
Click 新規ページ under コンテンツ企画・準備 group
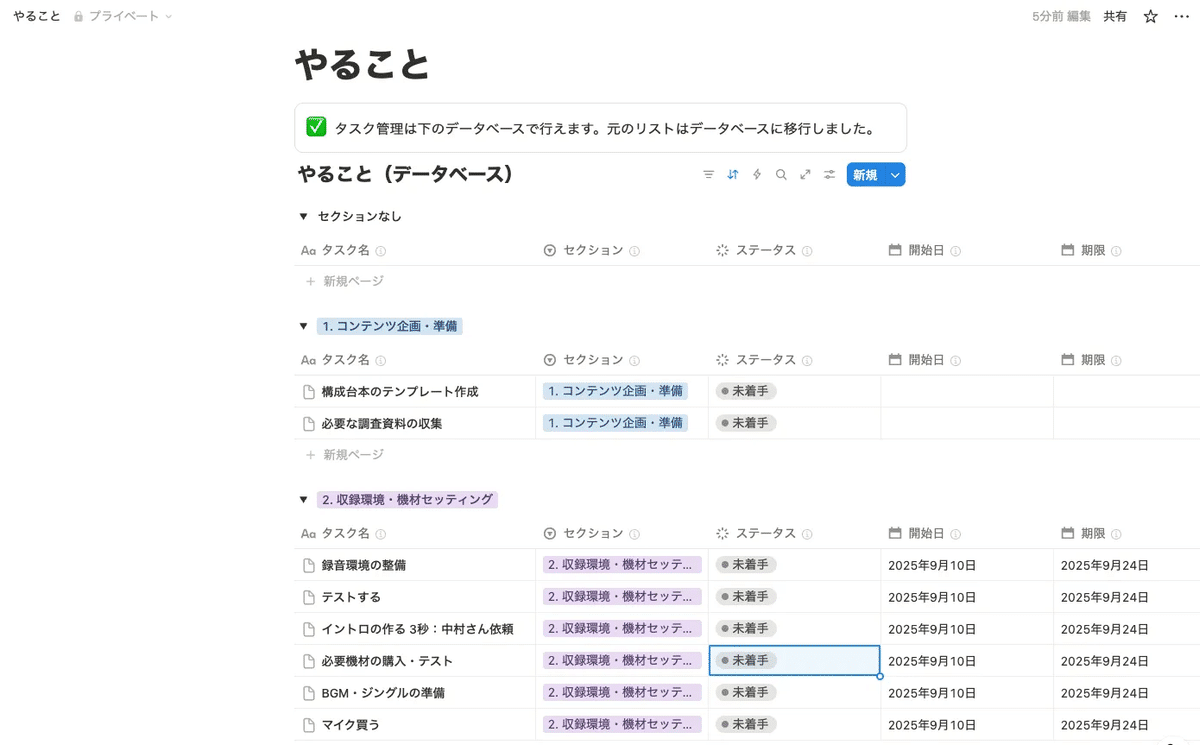[x=352, y=455]
